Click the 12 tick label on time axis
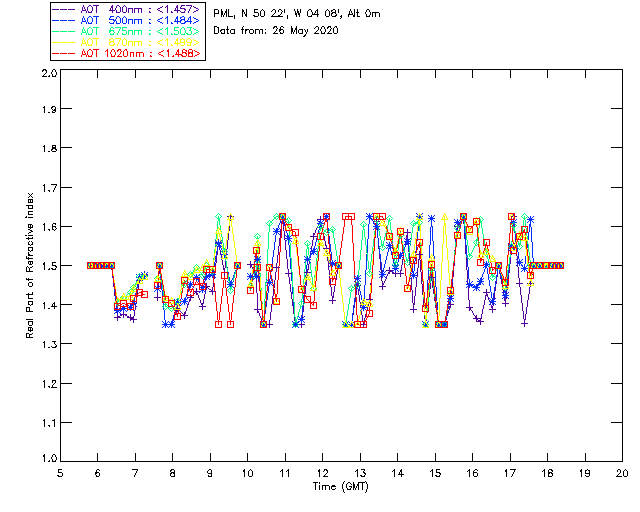This screenshot has height=512, width=640. [x=322, y=473]
